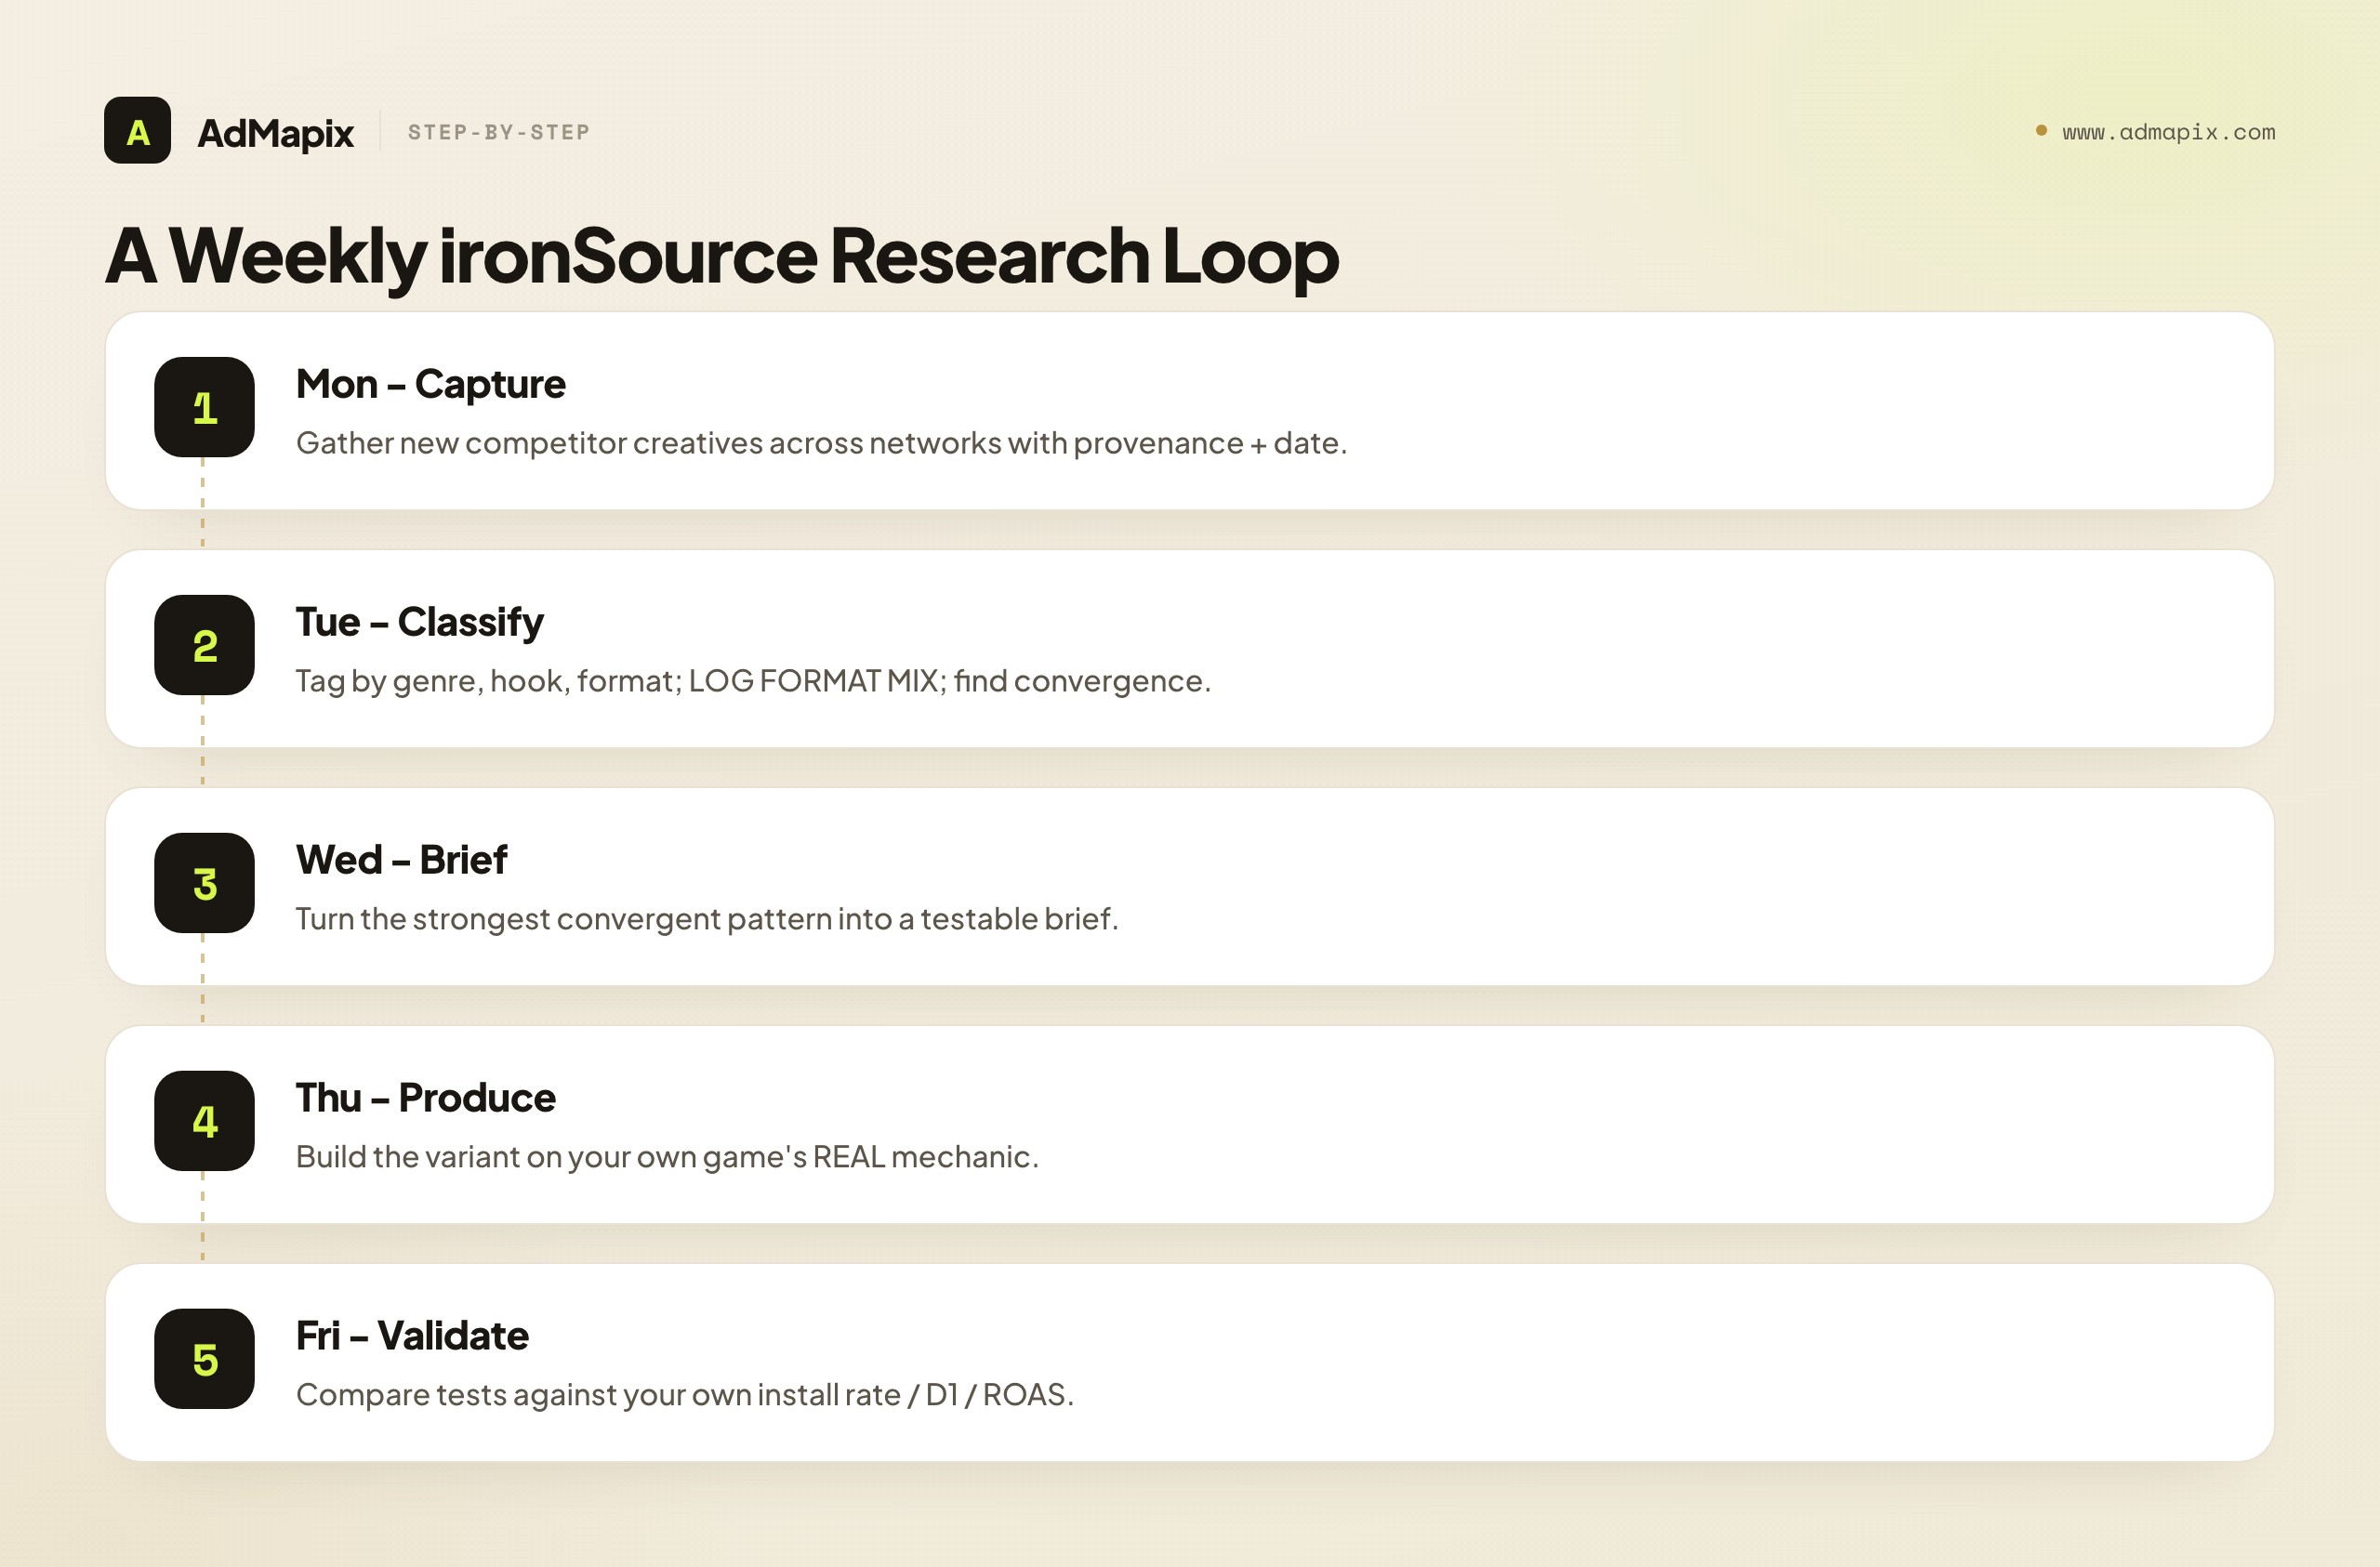The width and height of the screenshot is (2380, 1567).
Task: Click the Compare tests against install rate text
Action: click(685, 1395)
